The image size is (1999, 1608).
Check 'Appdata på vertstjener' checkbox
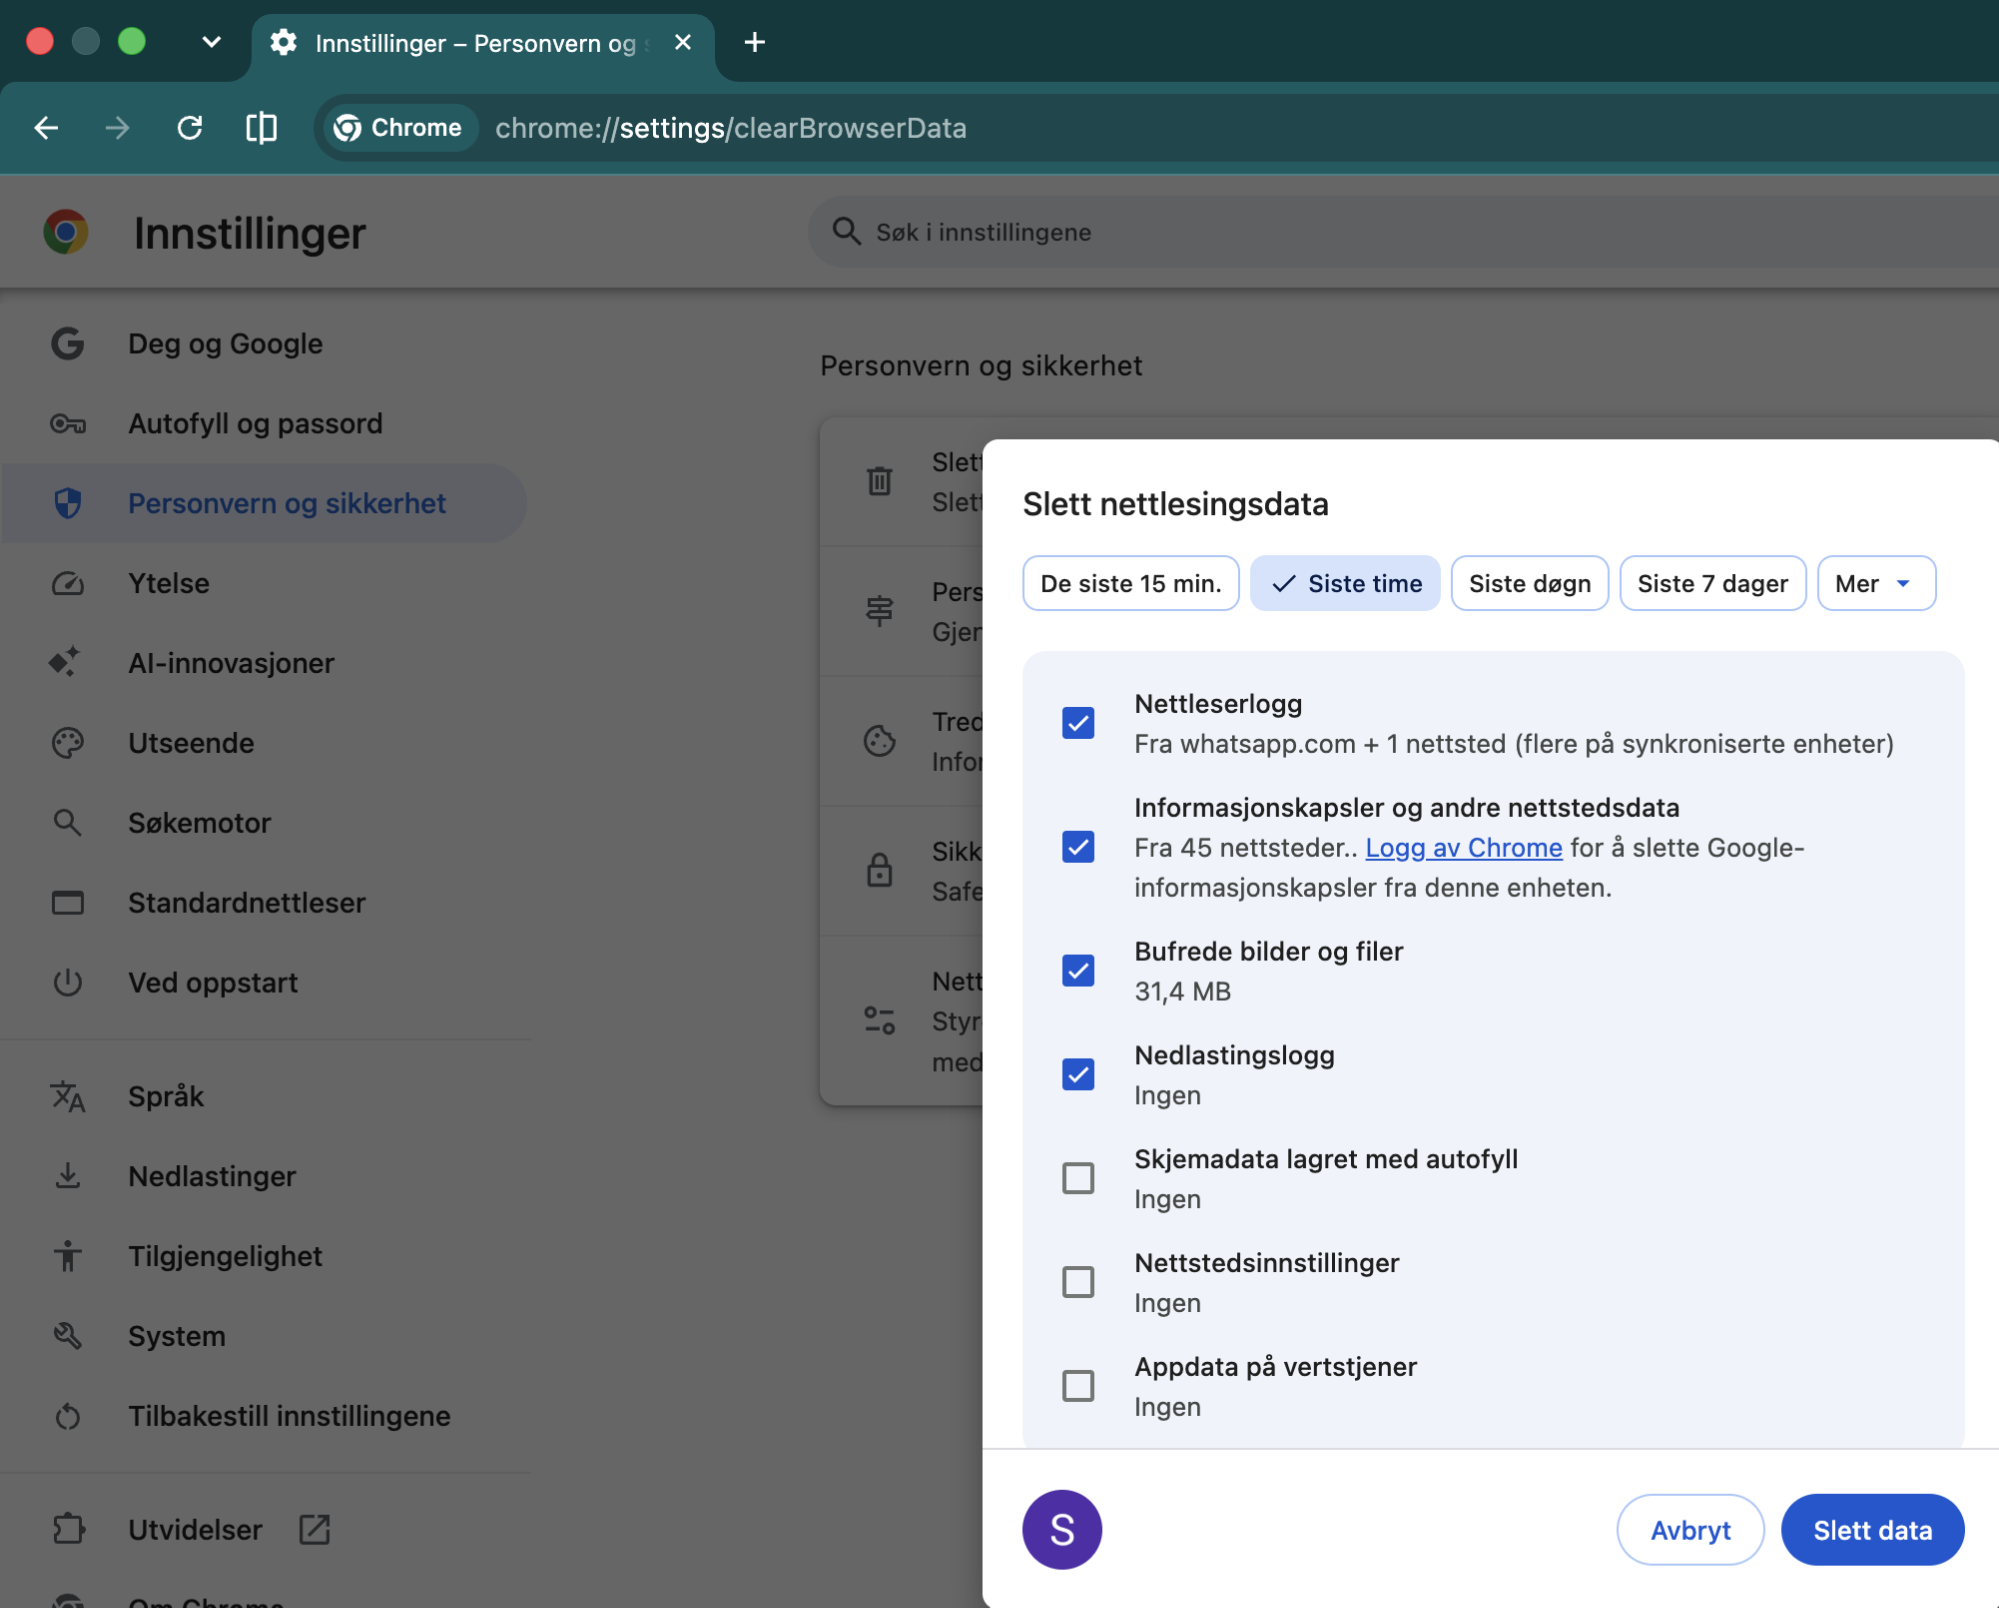coord(1078,1386)
